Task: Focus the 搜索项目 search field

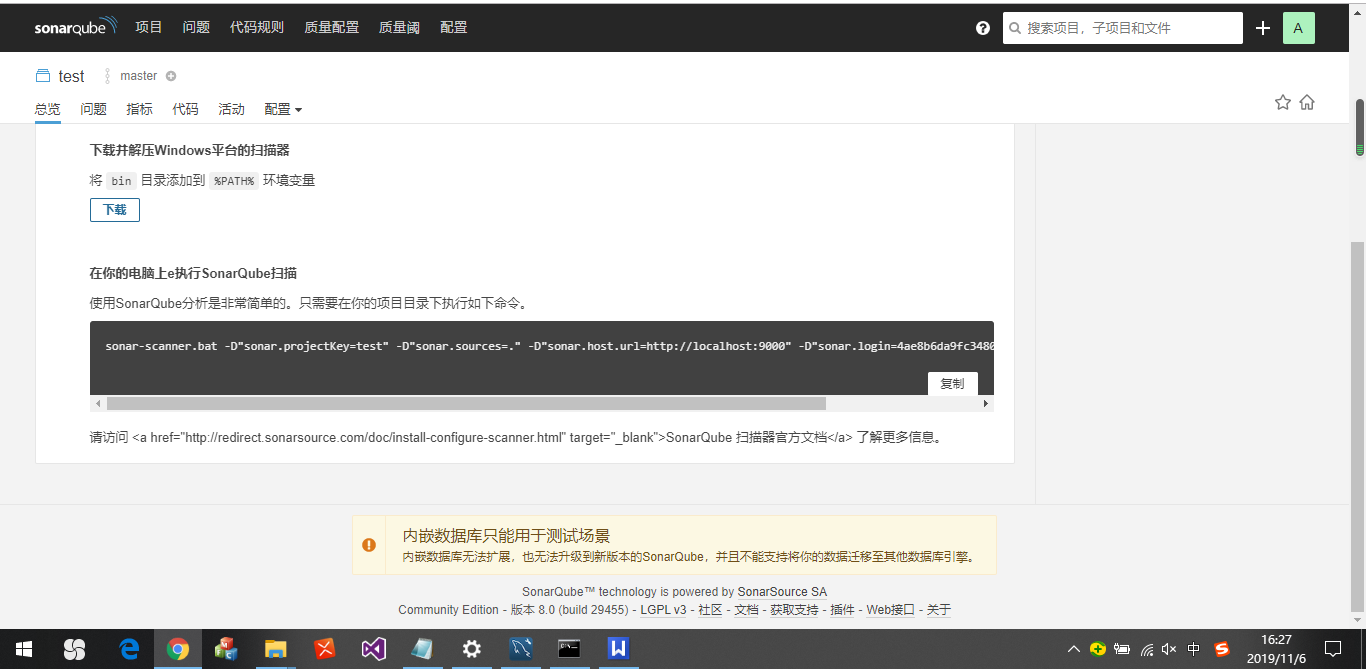Action: point(1123,28)
